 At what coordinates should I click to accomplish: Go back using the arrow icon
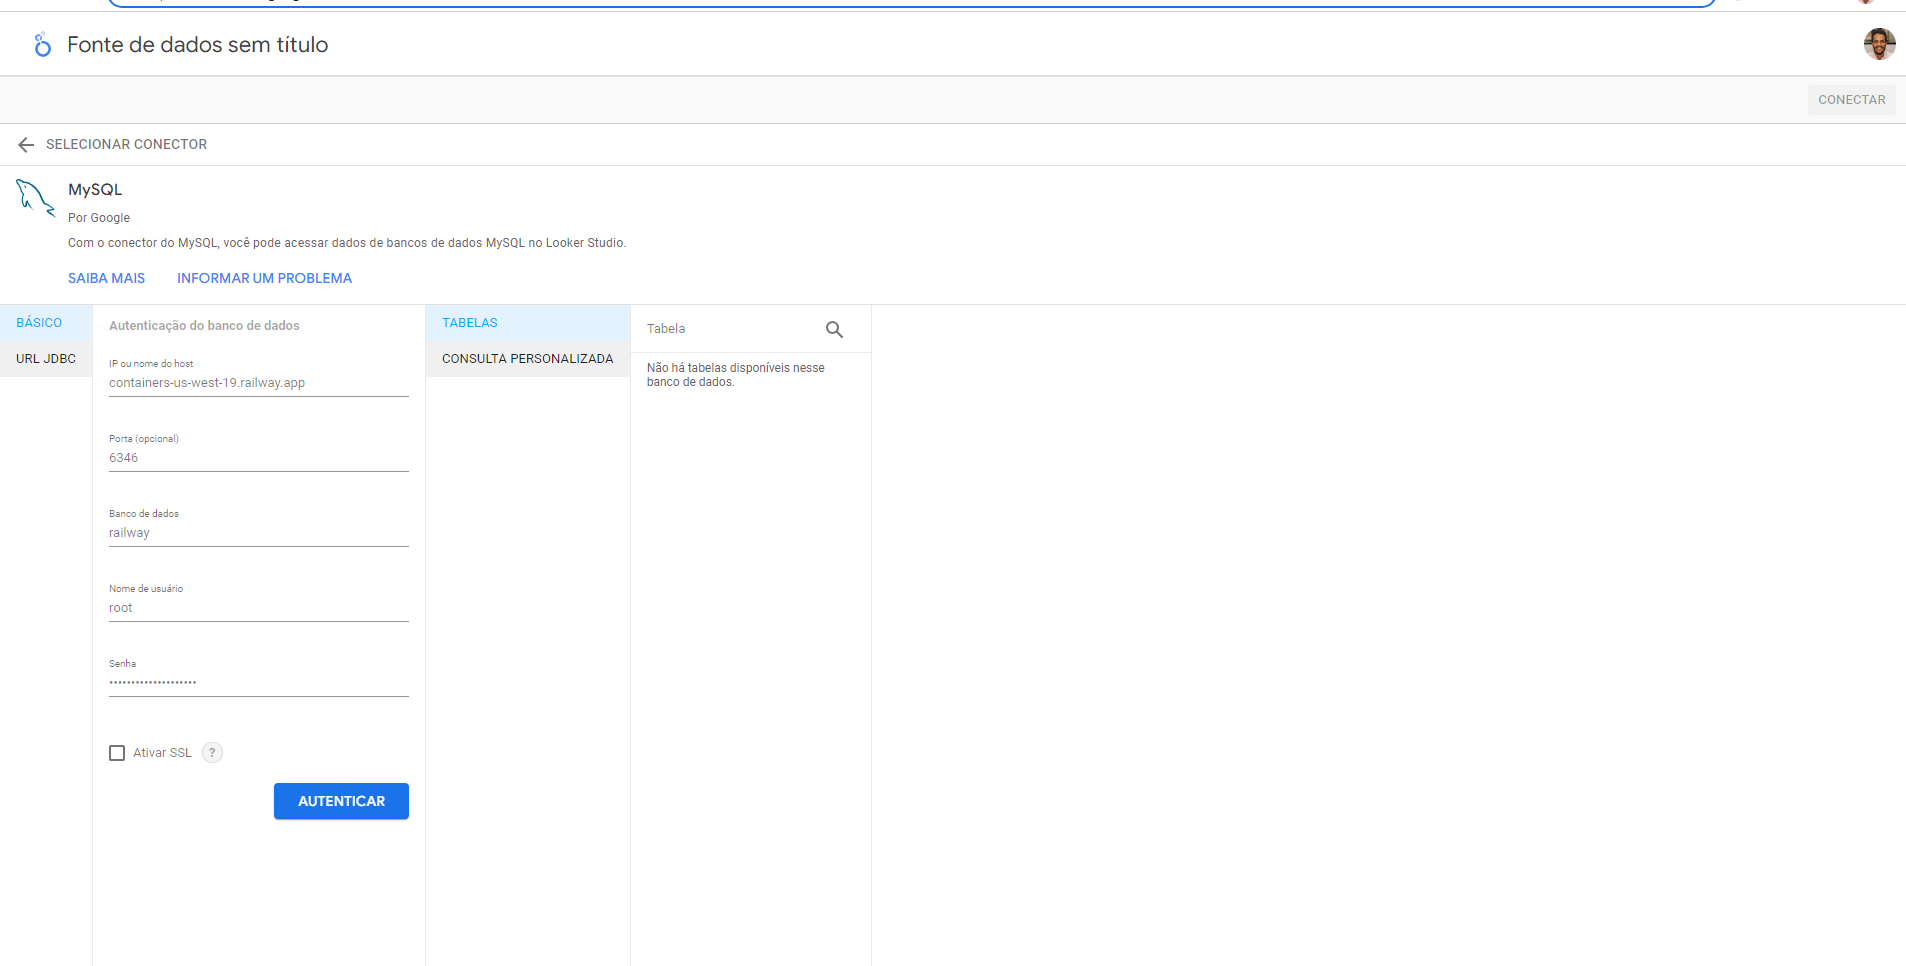[x=26, y=145]
